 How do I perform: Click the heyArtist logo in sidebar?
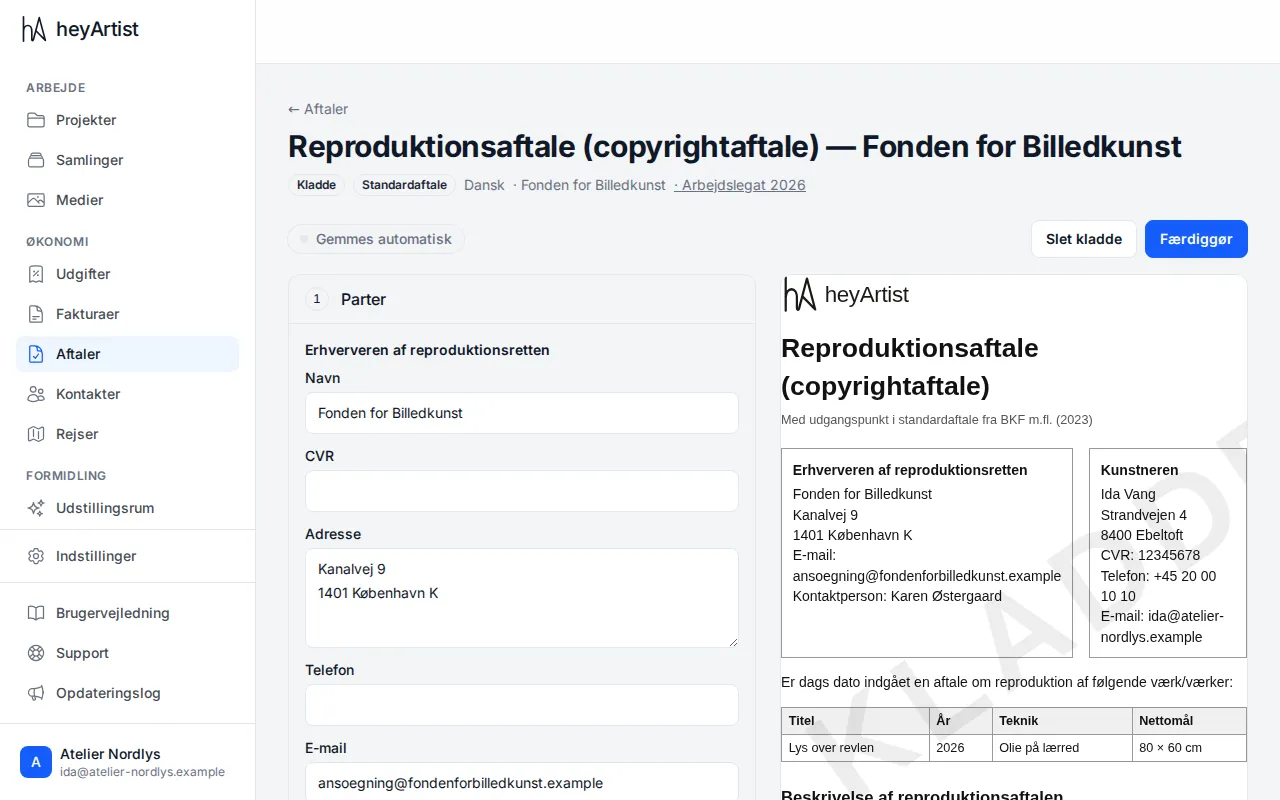coord(80,30)
